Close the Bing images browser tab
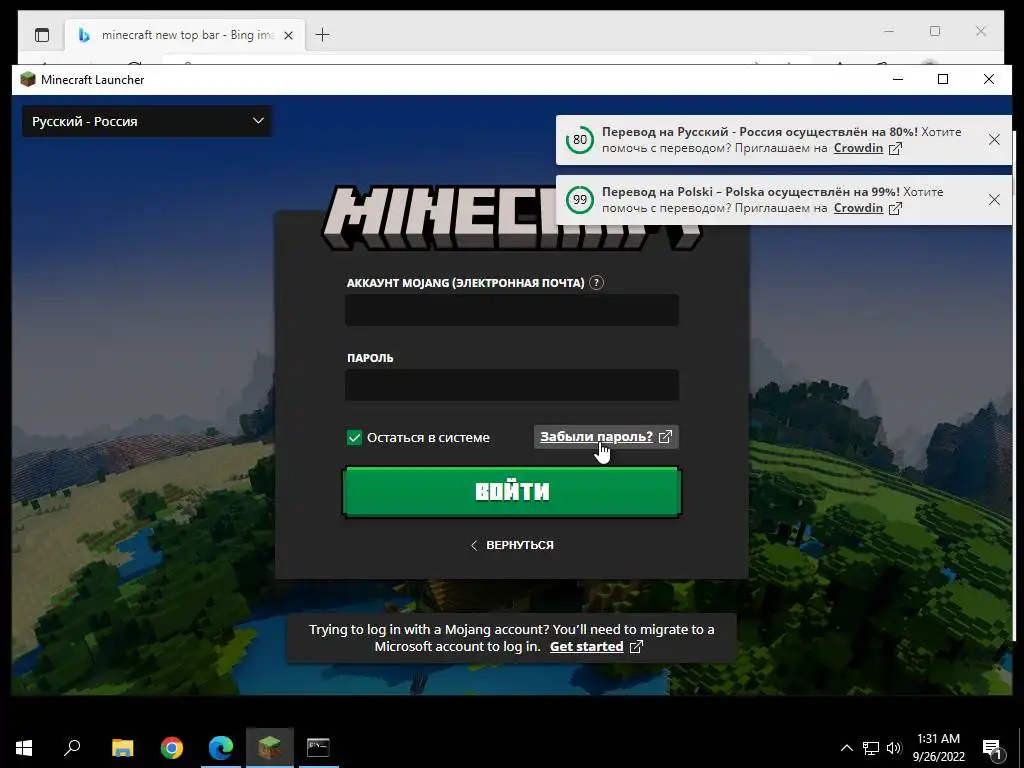The height and width of the screenshot is (768, 1024). (288, 35)
